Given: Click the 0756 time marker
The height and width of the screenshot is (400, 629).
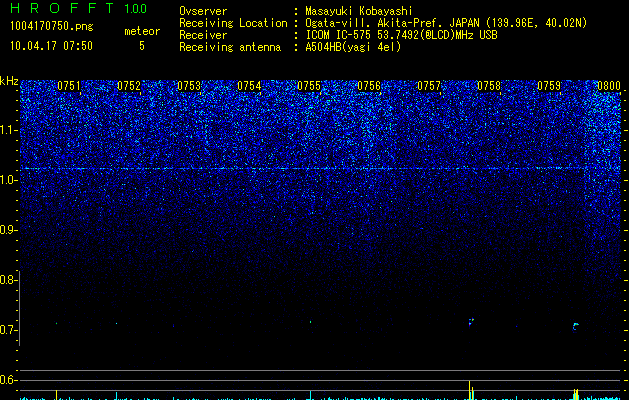Looking at the screenshot, I should click(x=369, y=86).
